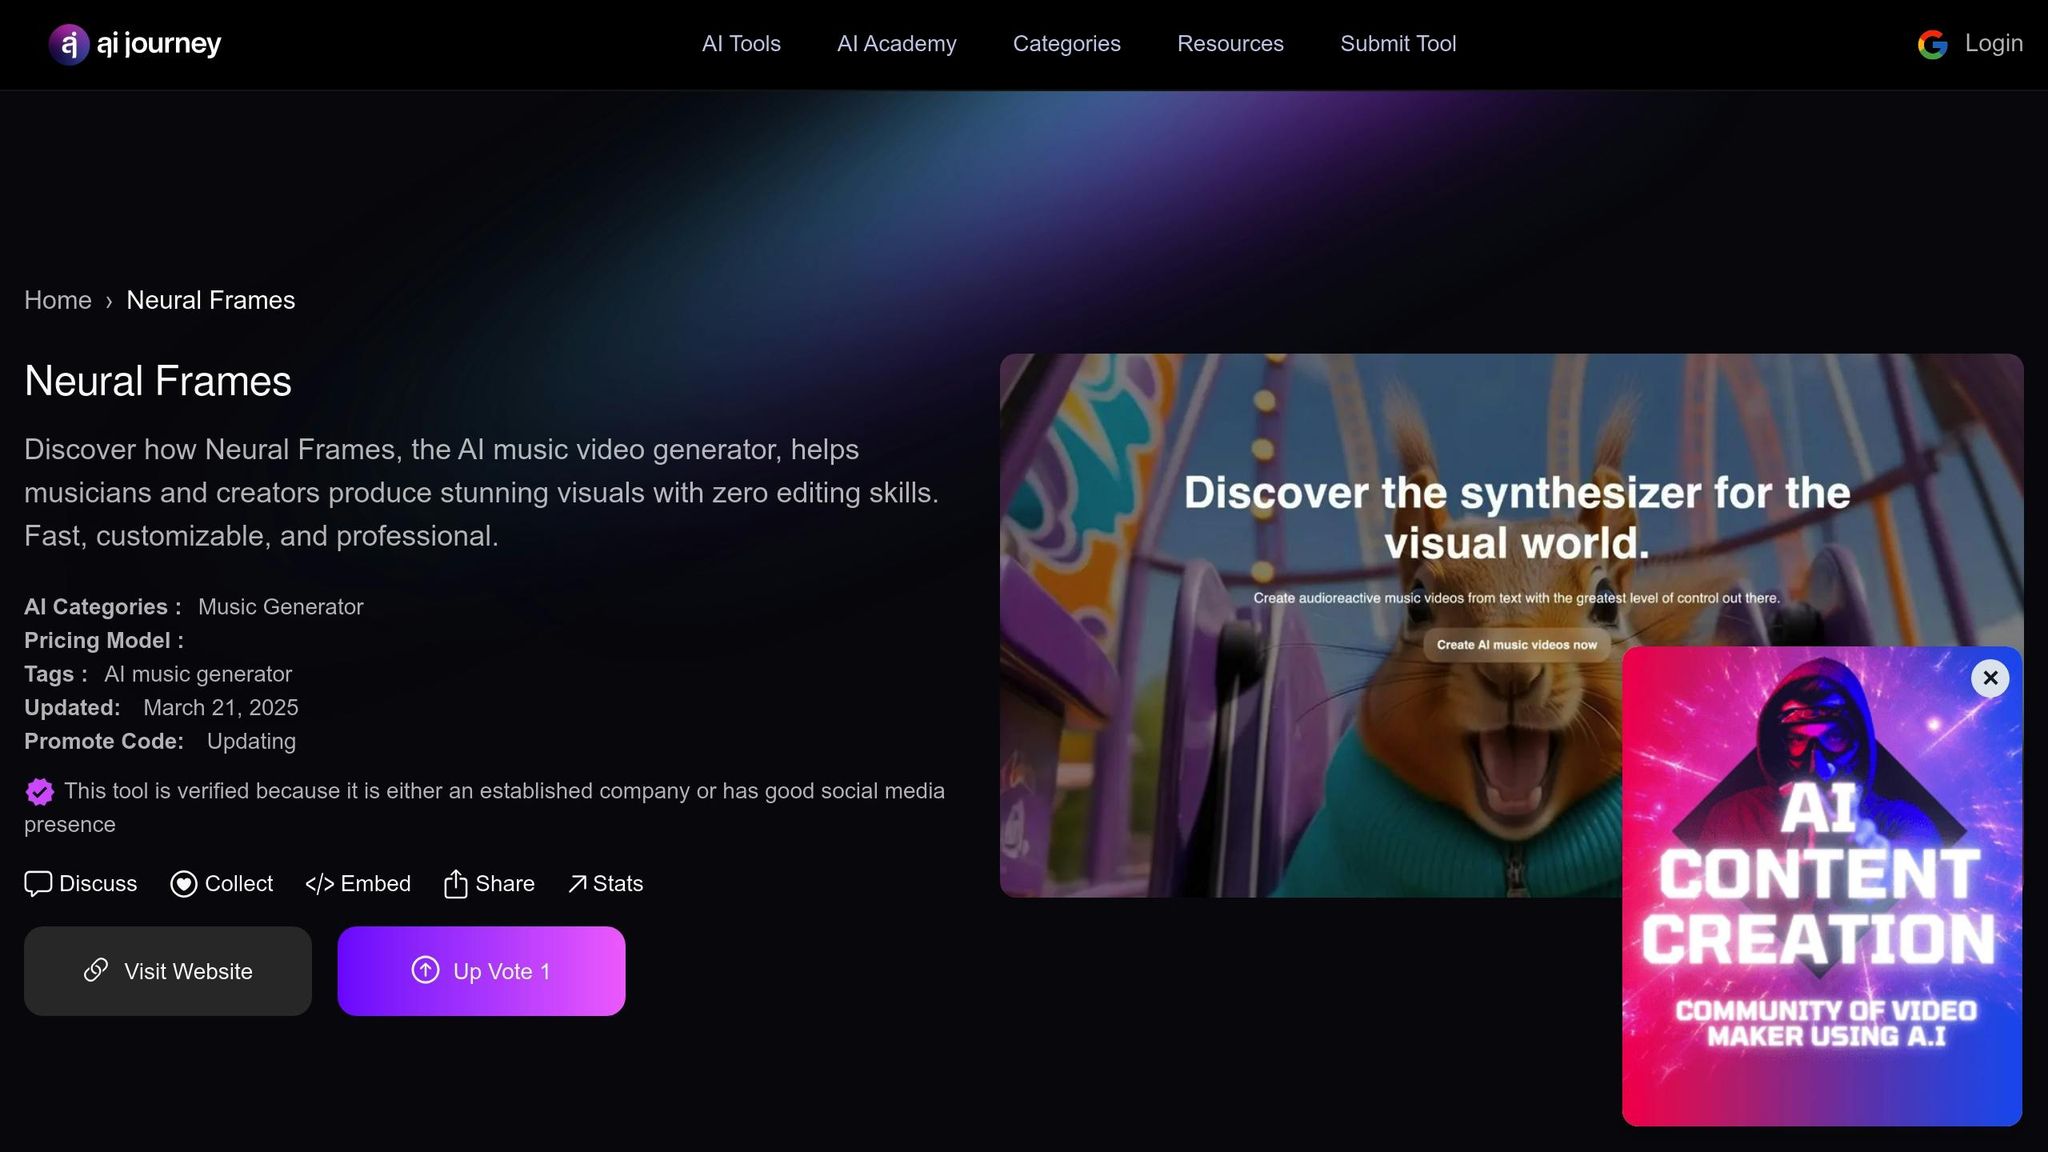Click the Discuss speech bubble icon
This screenshot has width=2048, height=1152.
point(38,884)
